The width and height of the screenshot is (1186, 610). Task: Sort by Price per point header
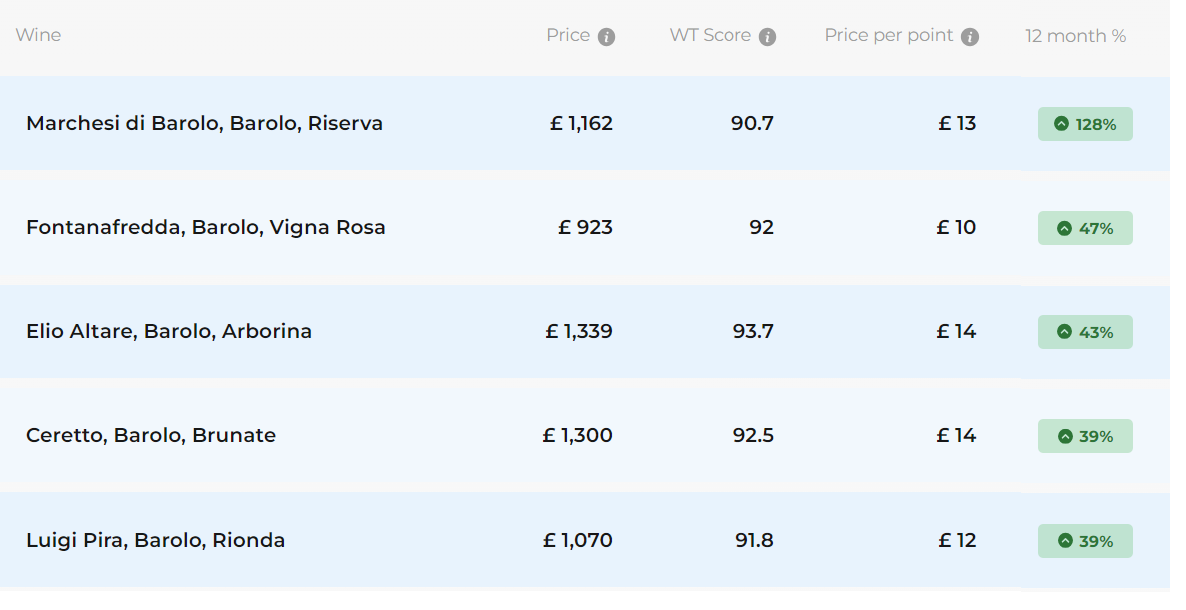click(889, 35)
